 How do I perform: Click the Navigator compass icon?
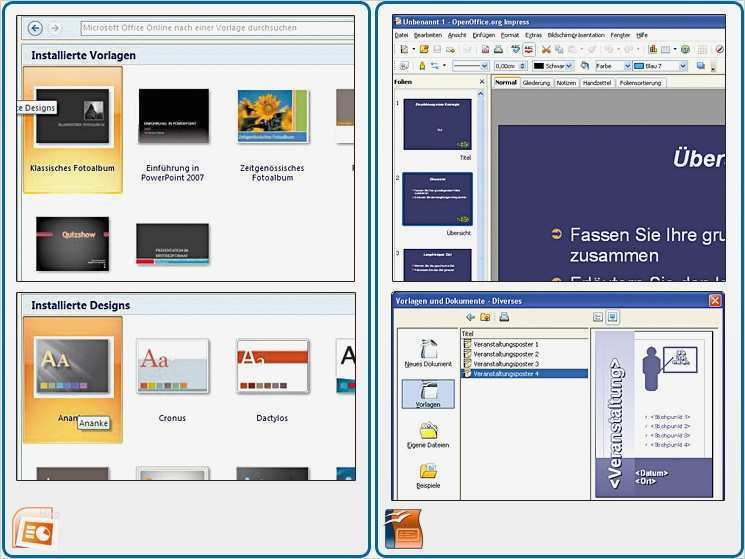(x=719, y=49)
